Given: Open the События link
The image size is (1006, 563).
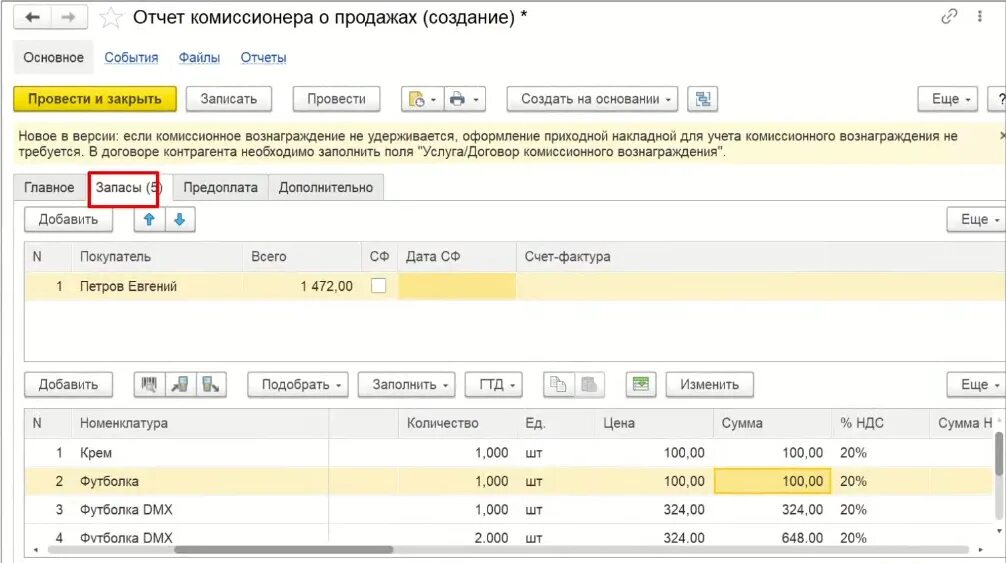Looking at the screenshot, I should [x=131, y=58].
